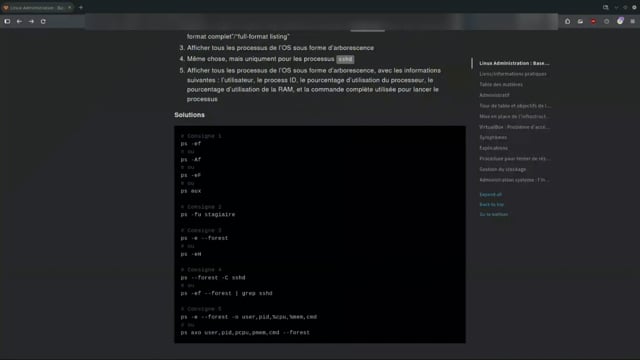Image resolution: width=640 pixels, height=360 pixels.
Task: Jump to Linux Administration : Base heading in outline
Action: [x=514, y=63]
